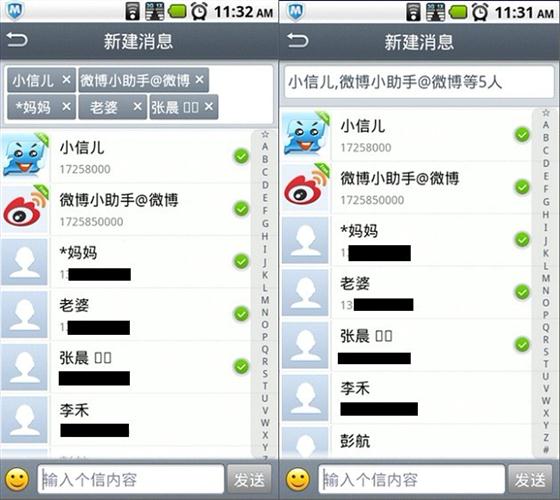Viewport: 560px width, 500px height.
Task: Uncheck *妈妈 contact in the chip-view screen
Action: pos(241,261)
